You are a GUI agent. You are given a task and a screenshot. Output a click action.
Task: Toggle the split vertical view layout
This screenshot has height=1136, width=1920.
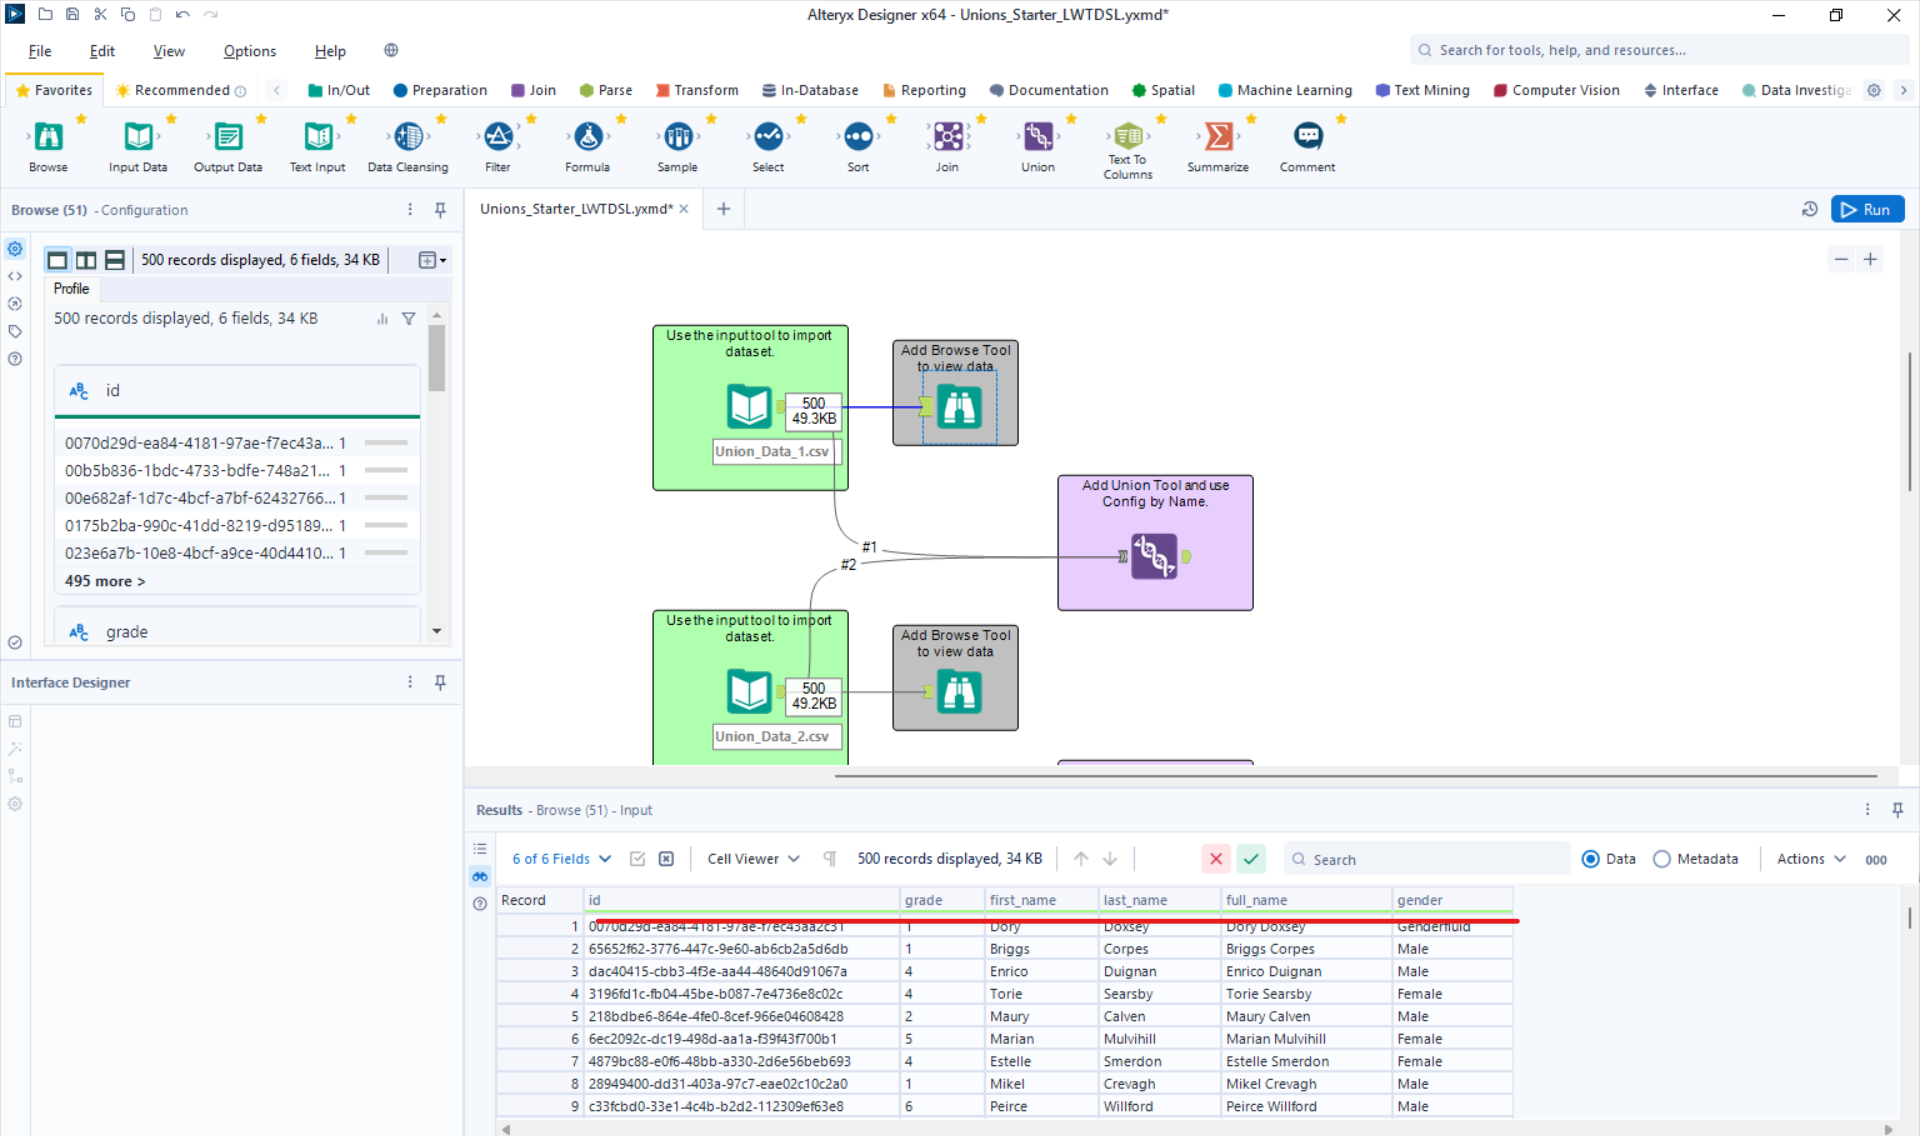click(87, 260)
